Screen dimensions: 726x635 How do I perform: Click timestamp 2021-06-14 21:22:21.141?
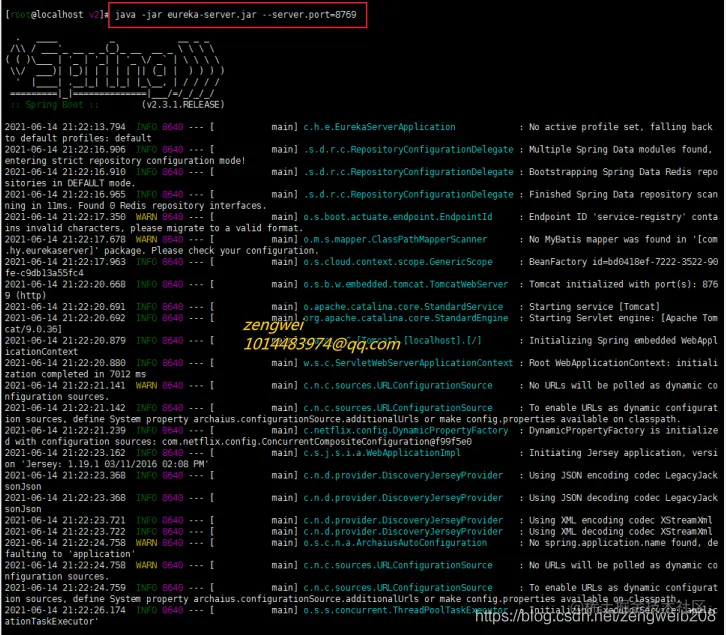(65, 385)
